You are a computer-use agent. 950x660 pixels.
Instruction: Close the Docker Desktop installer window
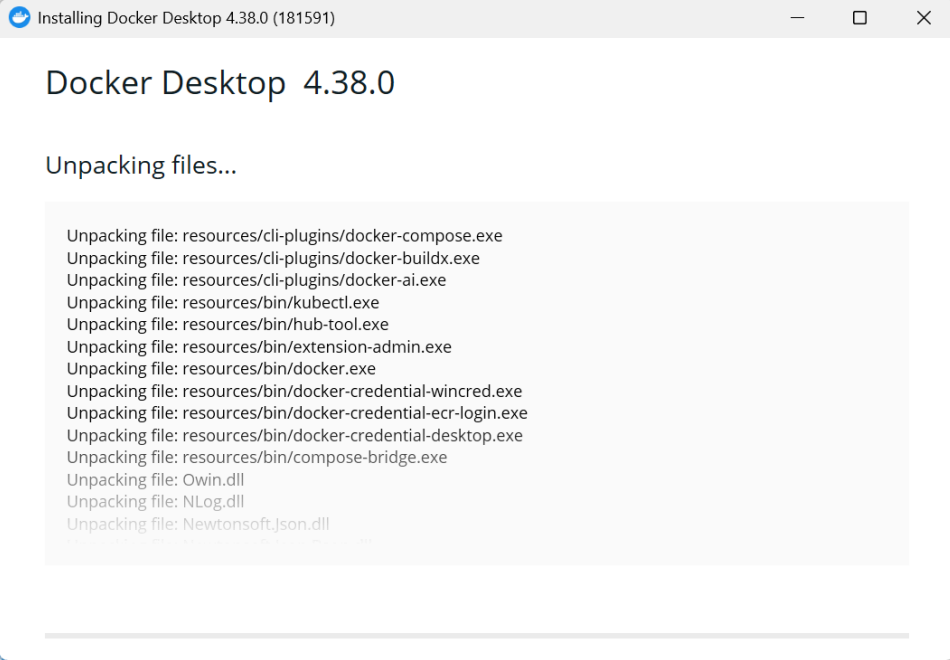[x=923, y=18]
